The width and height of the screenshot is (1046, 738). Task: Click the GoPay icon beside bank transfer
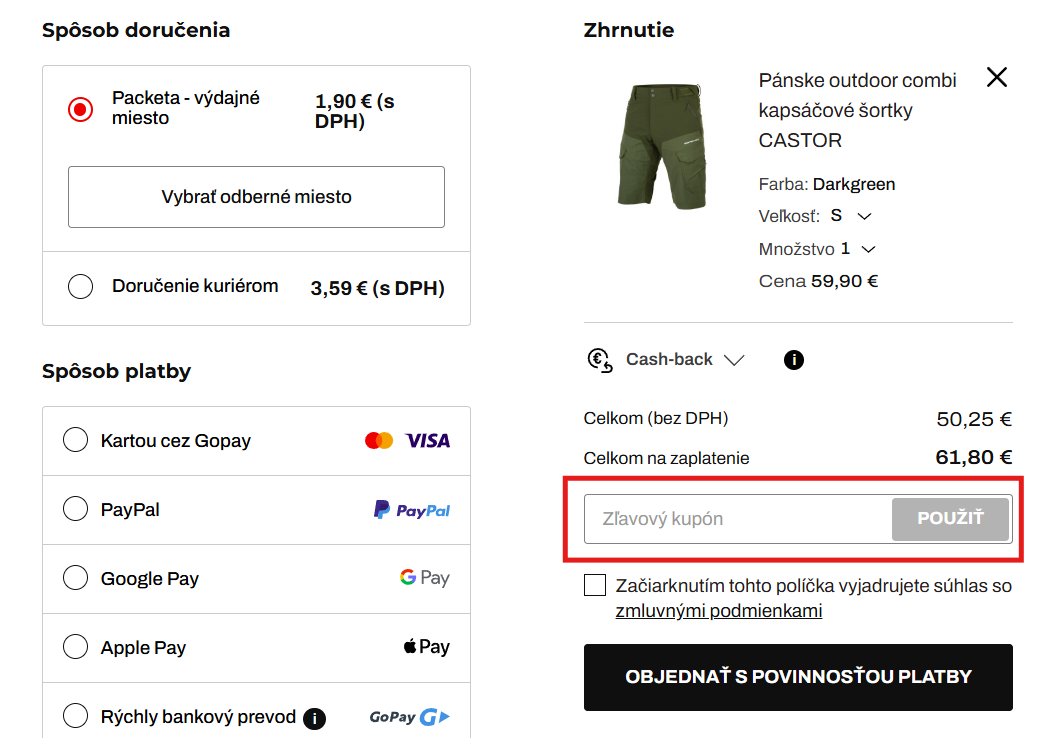pos(410,716)
